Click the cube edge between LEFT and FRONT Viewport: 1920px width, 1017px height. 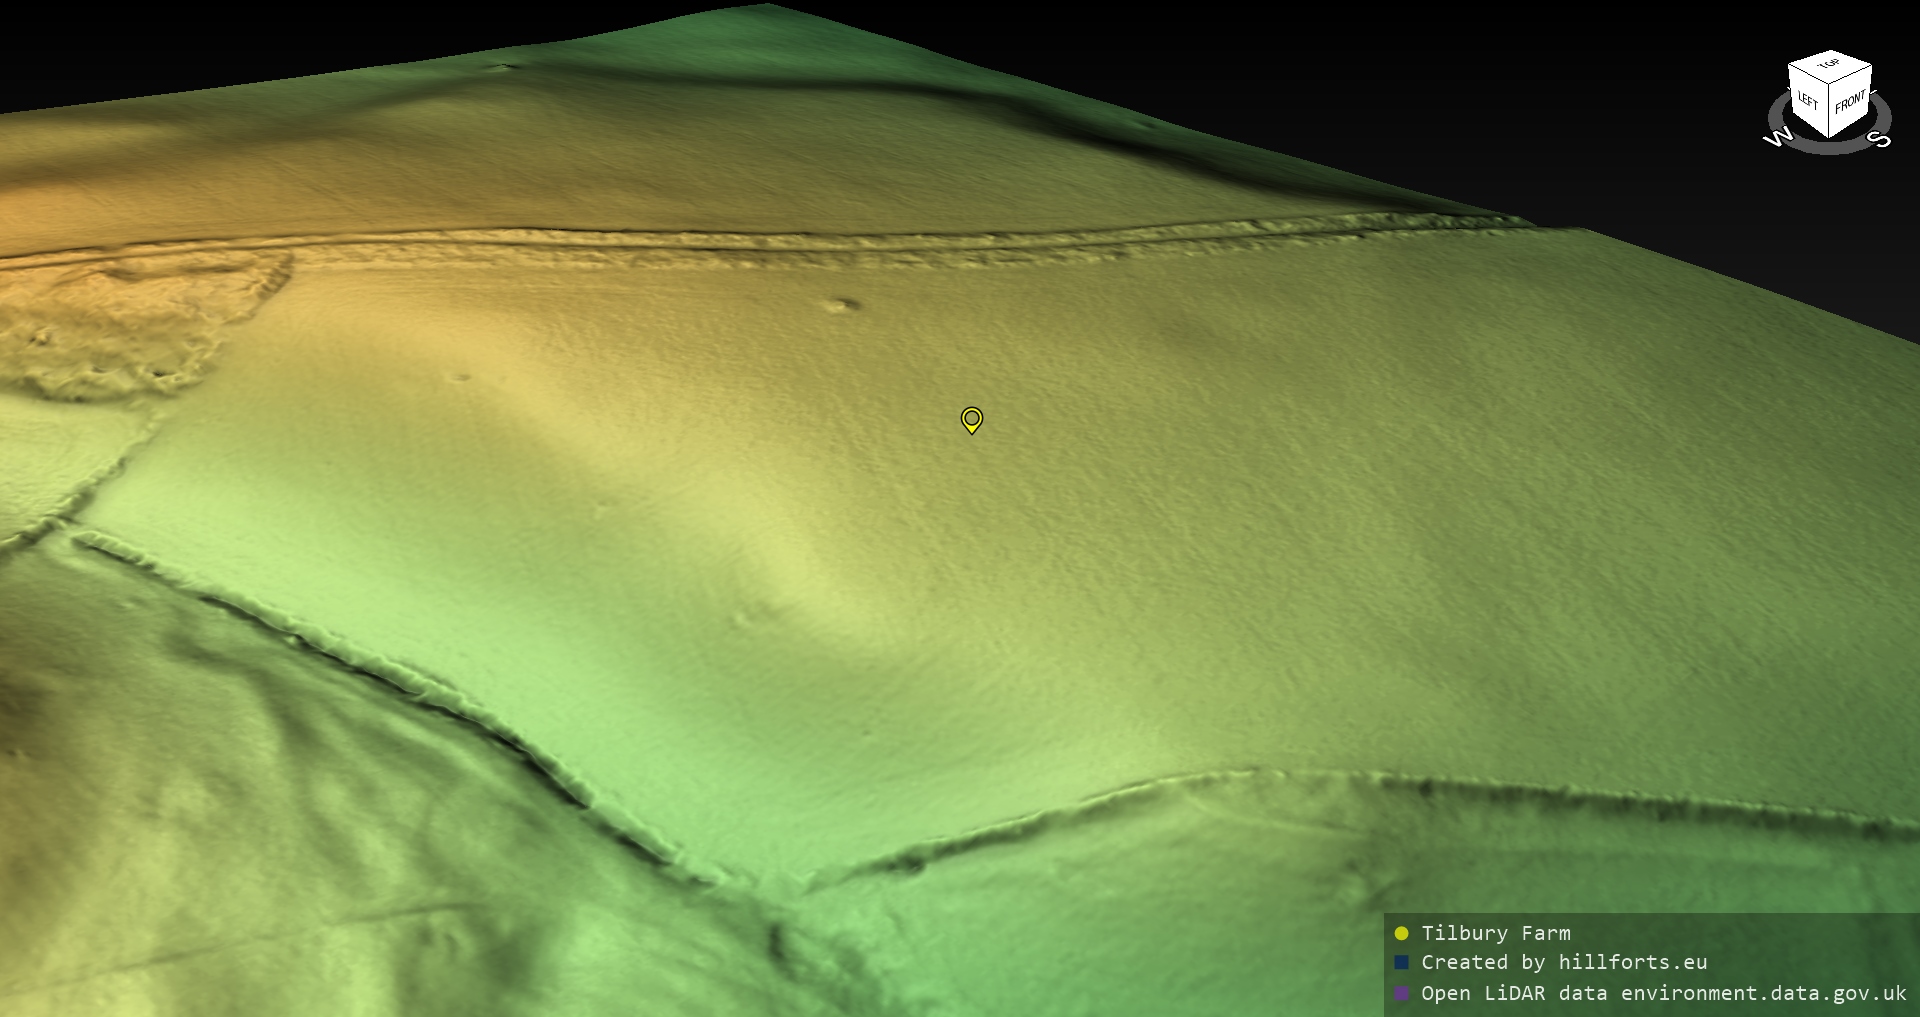1830,112
